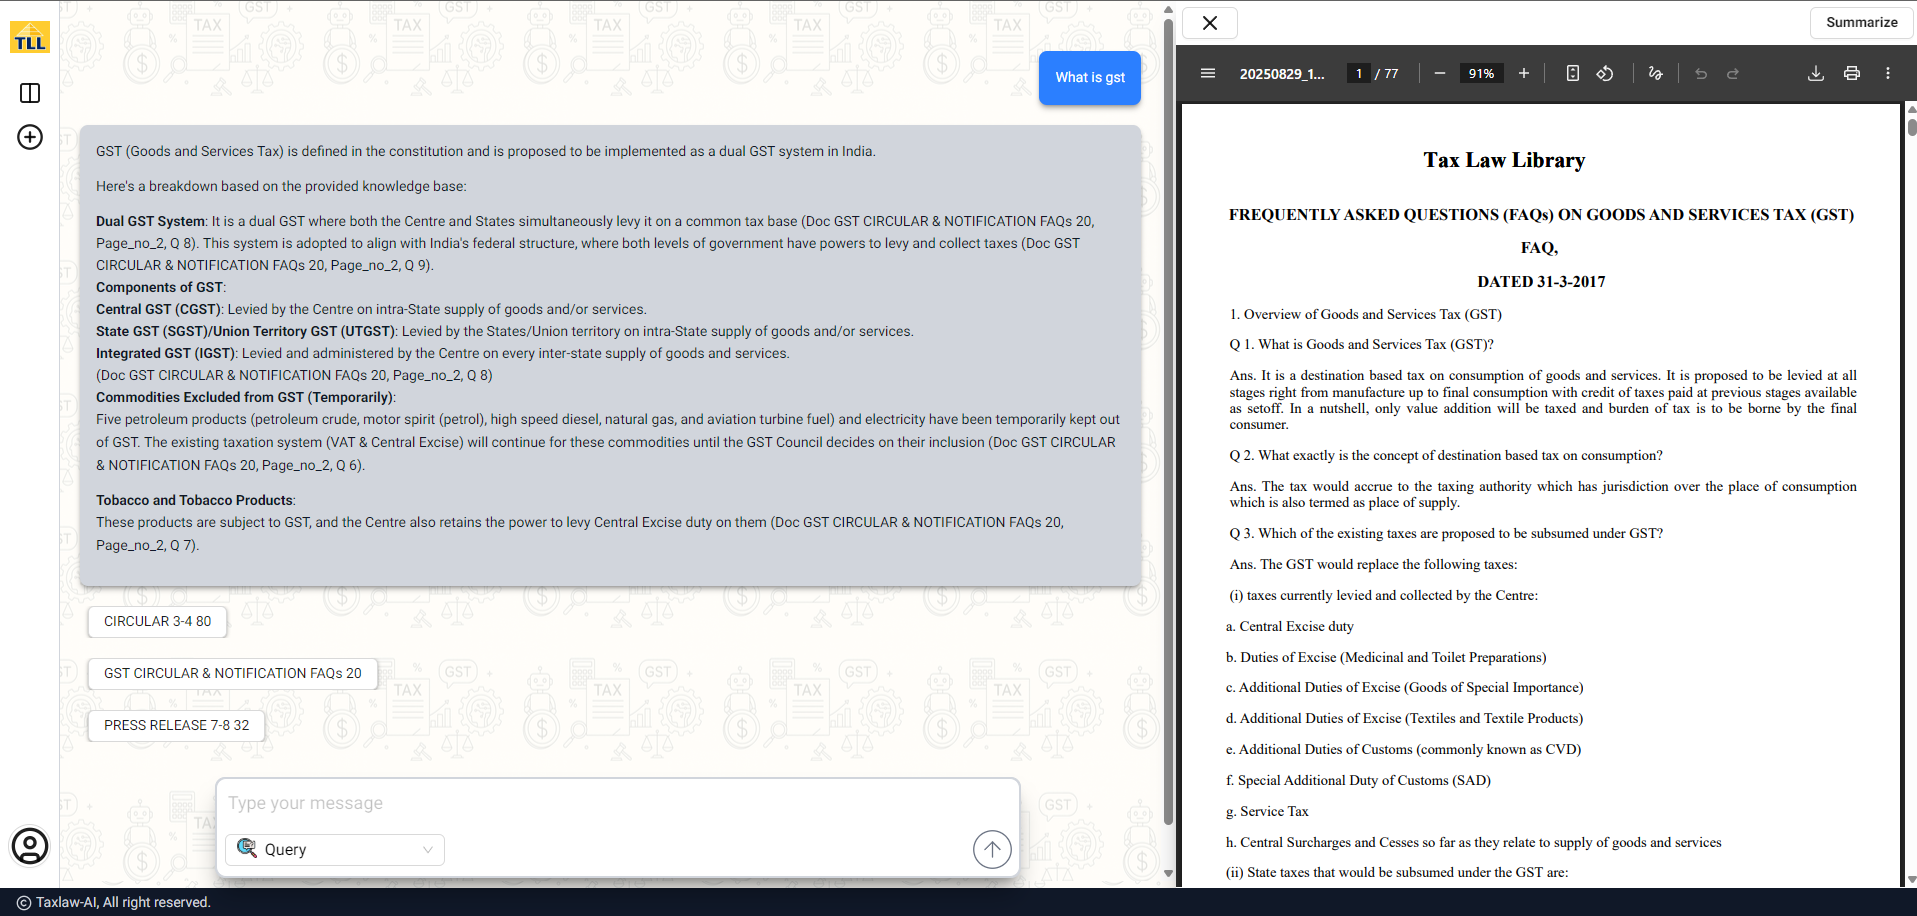The width and height of the screenshot is (1917, 916).
Task: Rotate the PDF counterclockwise
Action: click(x=1604, y=73)
